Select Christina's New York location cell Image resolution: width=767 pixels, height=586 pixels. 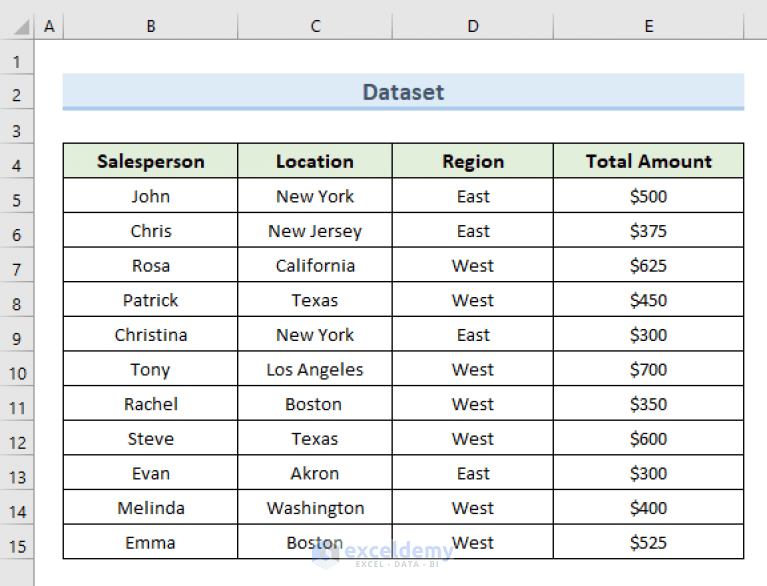(x=315, y=335)
